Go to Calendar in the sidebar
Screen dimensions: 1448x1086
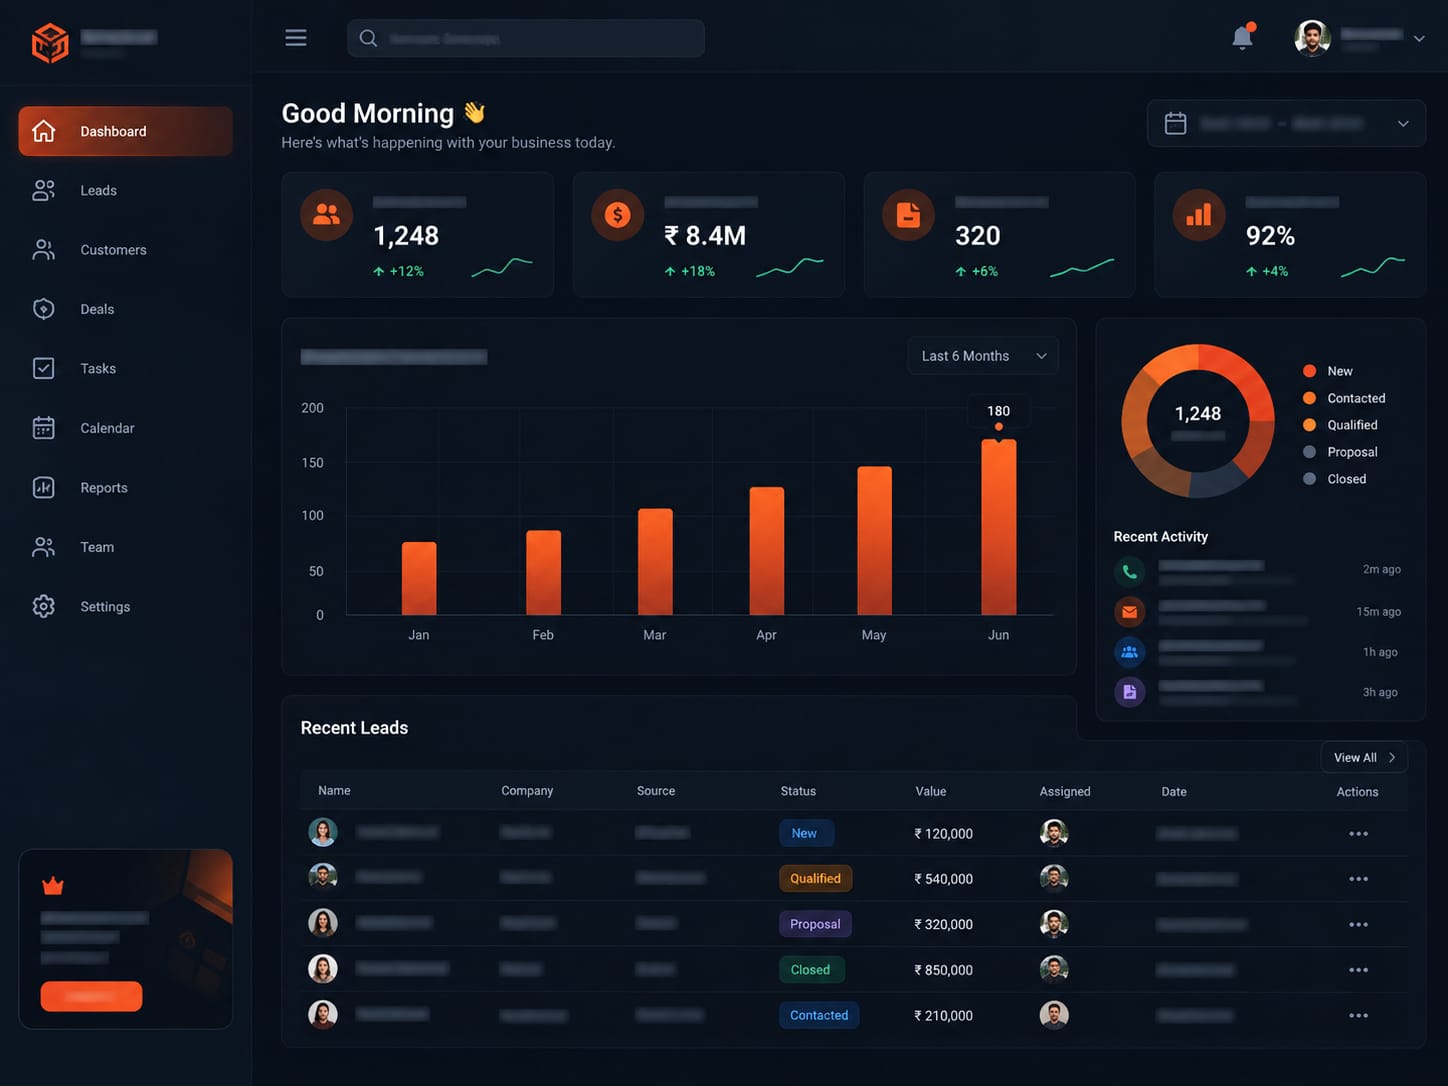click(x=126, y=428)
